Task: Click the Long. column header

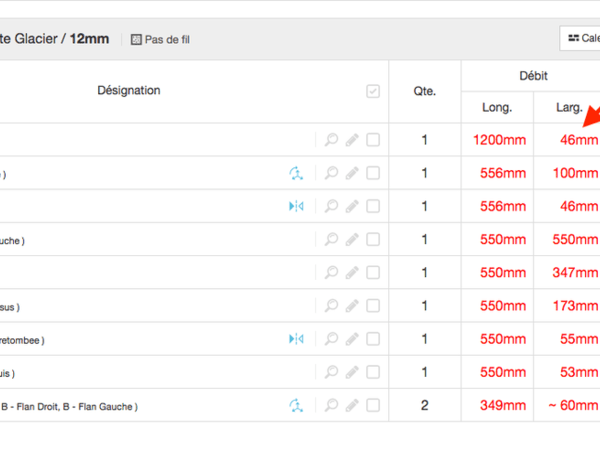Action: point(497,107)
